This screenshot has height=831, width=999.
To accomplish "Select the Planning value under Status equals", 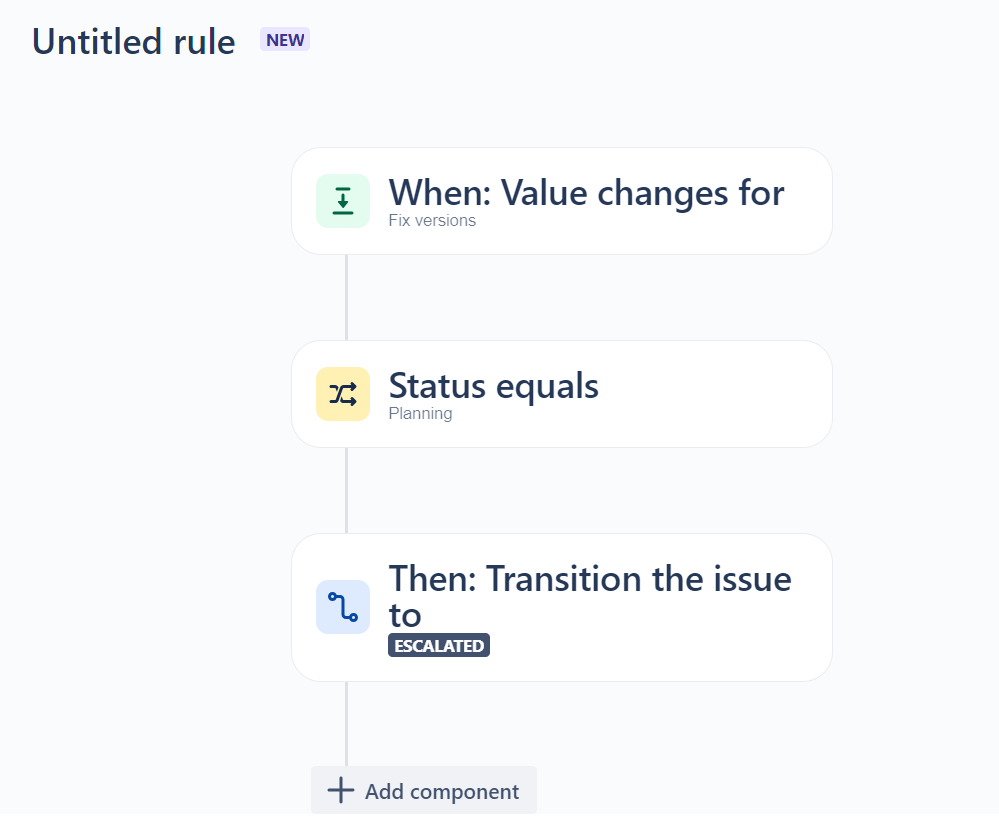I will (x=420, y=413).
